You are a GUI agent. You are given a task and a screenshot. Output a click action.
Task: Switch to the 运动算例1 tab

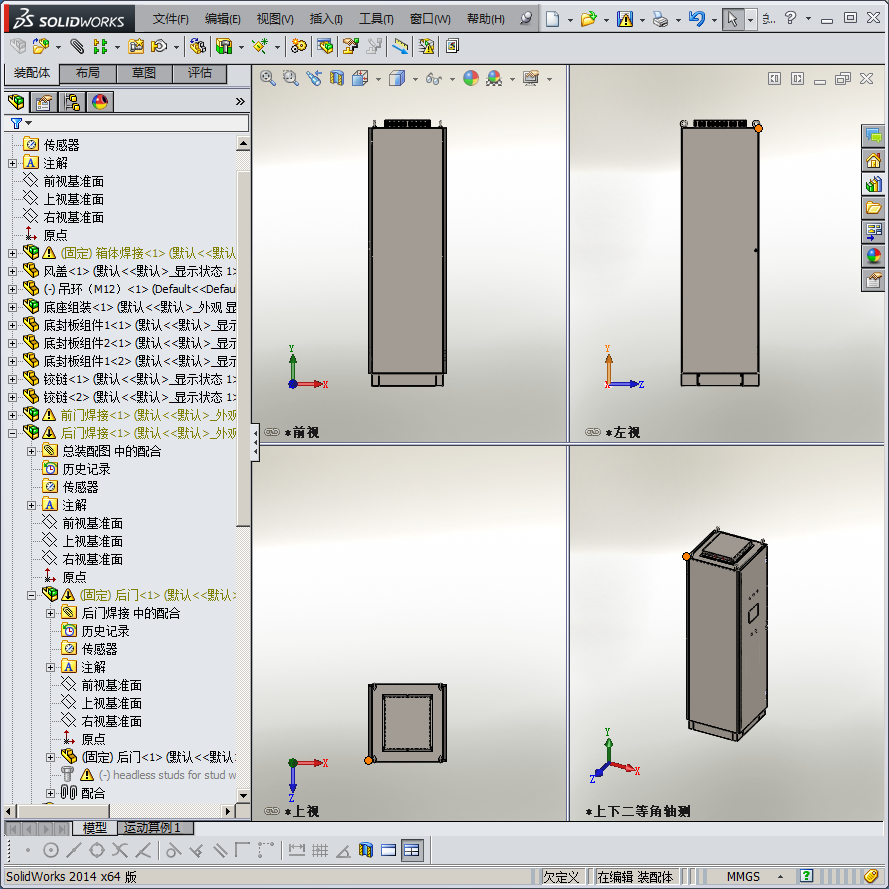tap(155, 828)
